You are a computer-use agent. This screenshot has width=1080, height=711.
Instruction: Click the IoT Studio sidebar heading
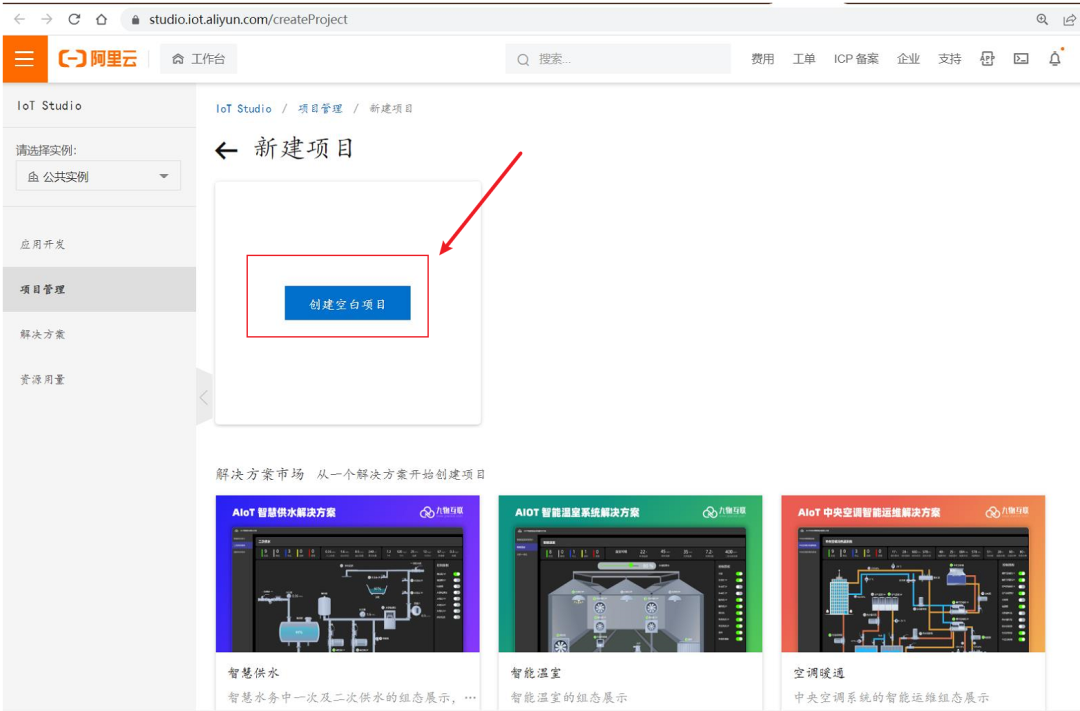tap(50, 105)
